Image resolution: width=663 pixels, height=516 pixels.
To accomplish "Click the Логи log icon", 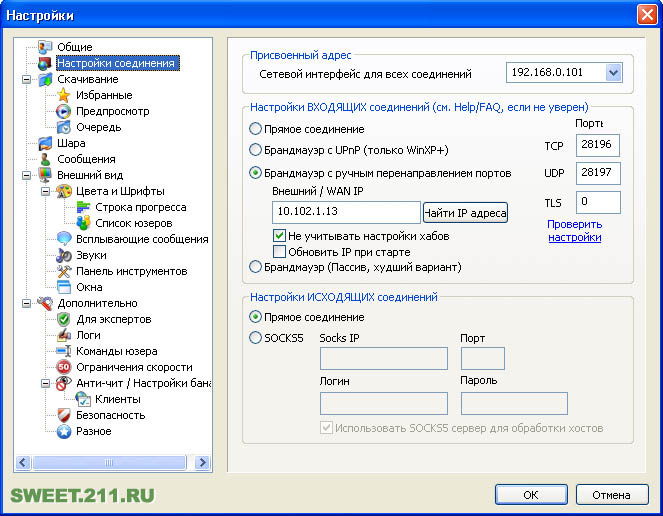I will click(x=64, y=335).
